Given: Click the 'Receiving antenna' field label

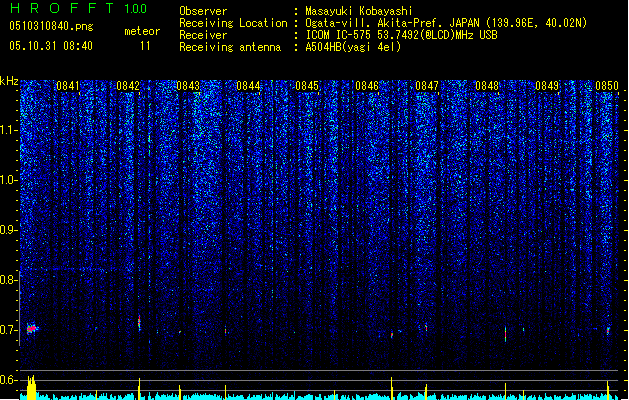Looking at the screenshot, I should click(230, 47).
